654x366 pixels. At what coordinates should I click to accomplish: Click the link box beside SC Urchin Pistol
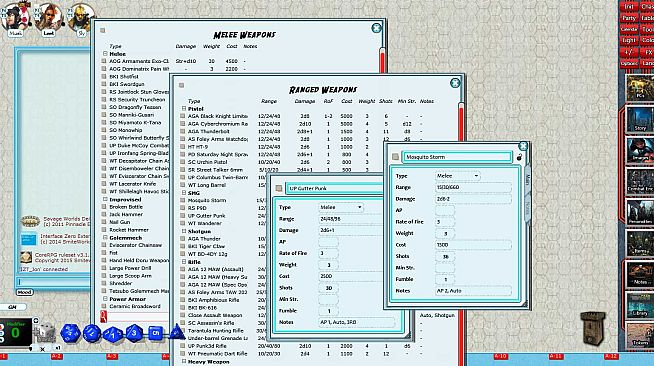click(182, 162)
